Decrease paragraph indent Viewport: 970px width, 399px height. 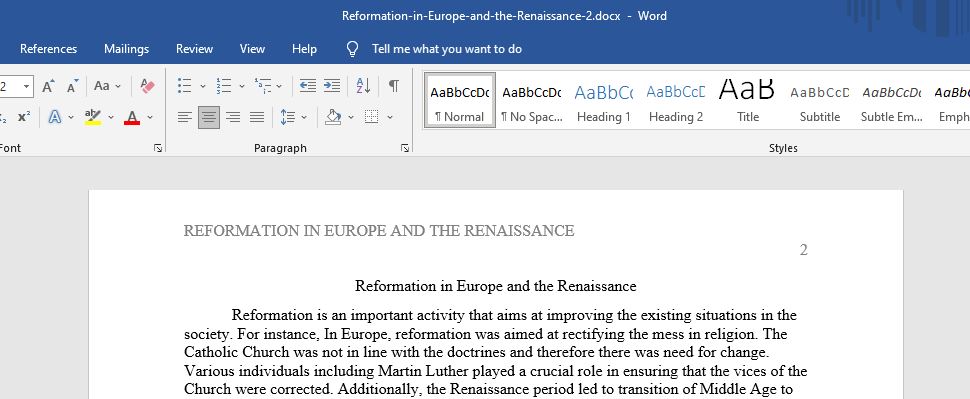307,86
